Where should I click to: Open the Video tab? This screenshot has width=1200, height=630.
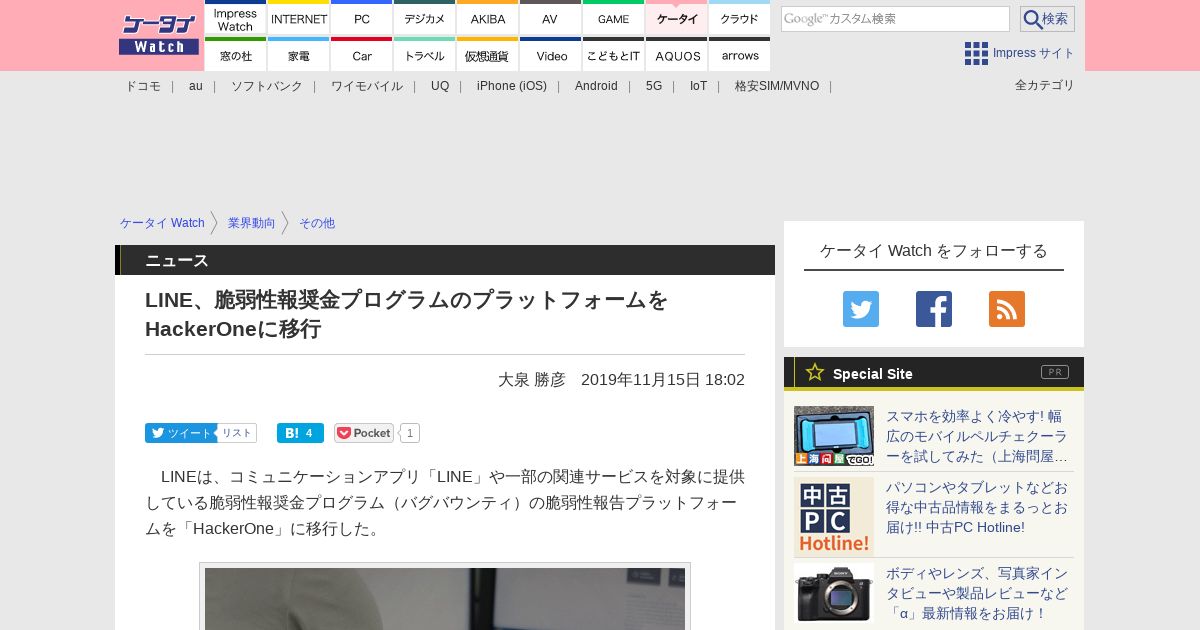click(551, 54)
